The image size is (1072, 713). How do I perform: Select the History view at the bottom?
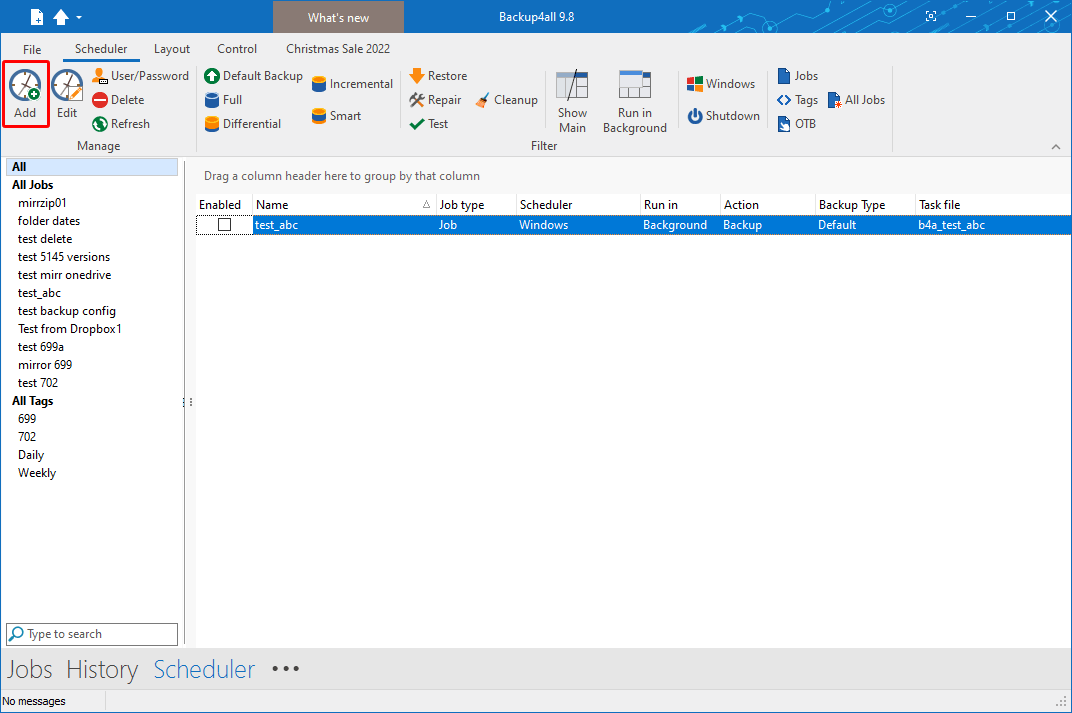click(x=102, y=669)
